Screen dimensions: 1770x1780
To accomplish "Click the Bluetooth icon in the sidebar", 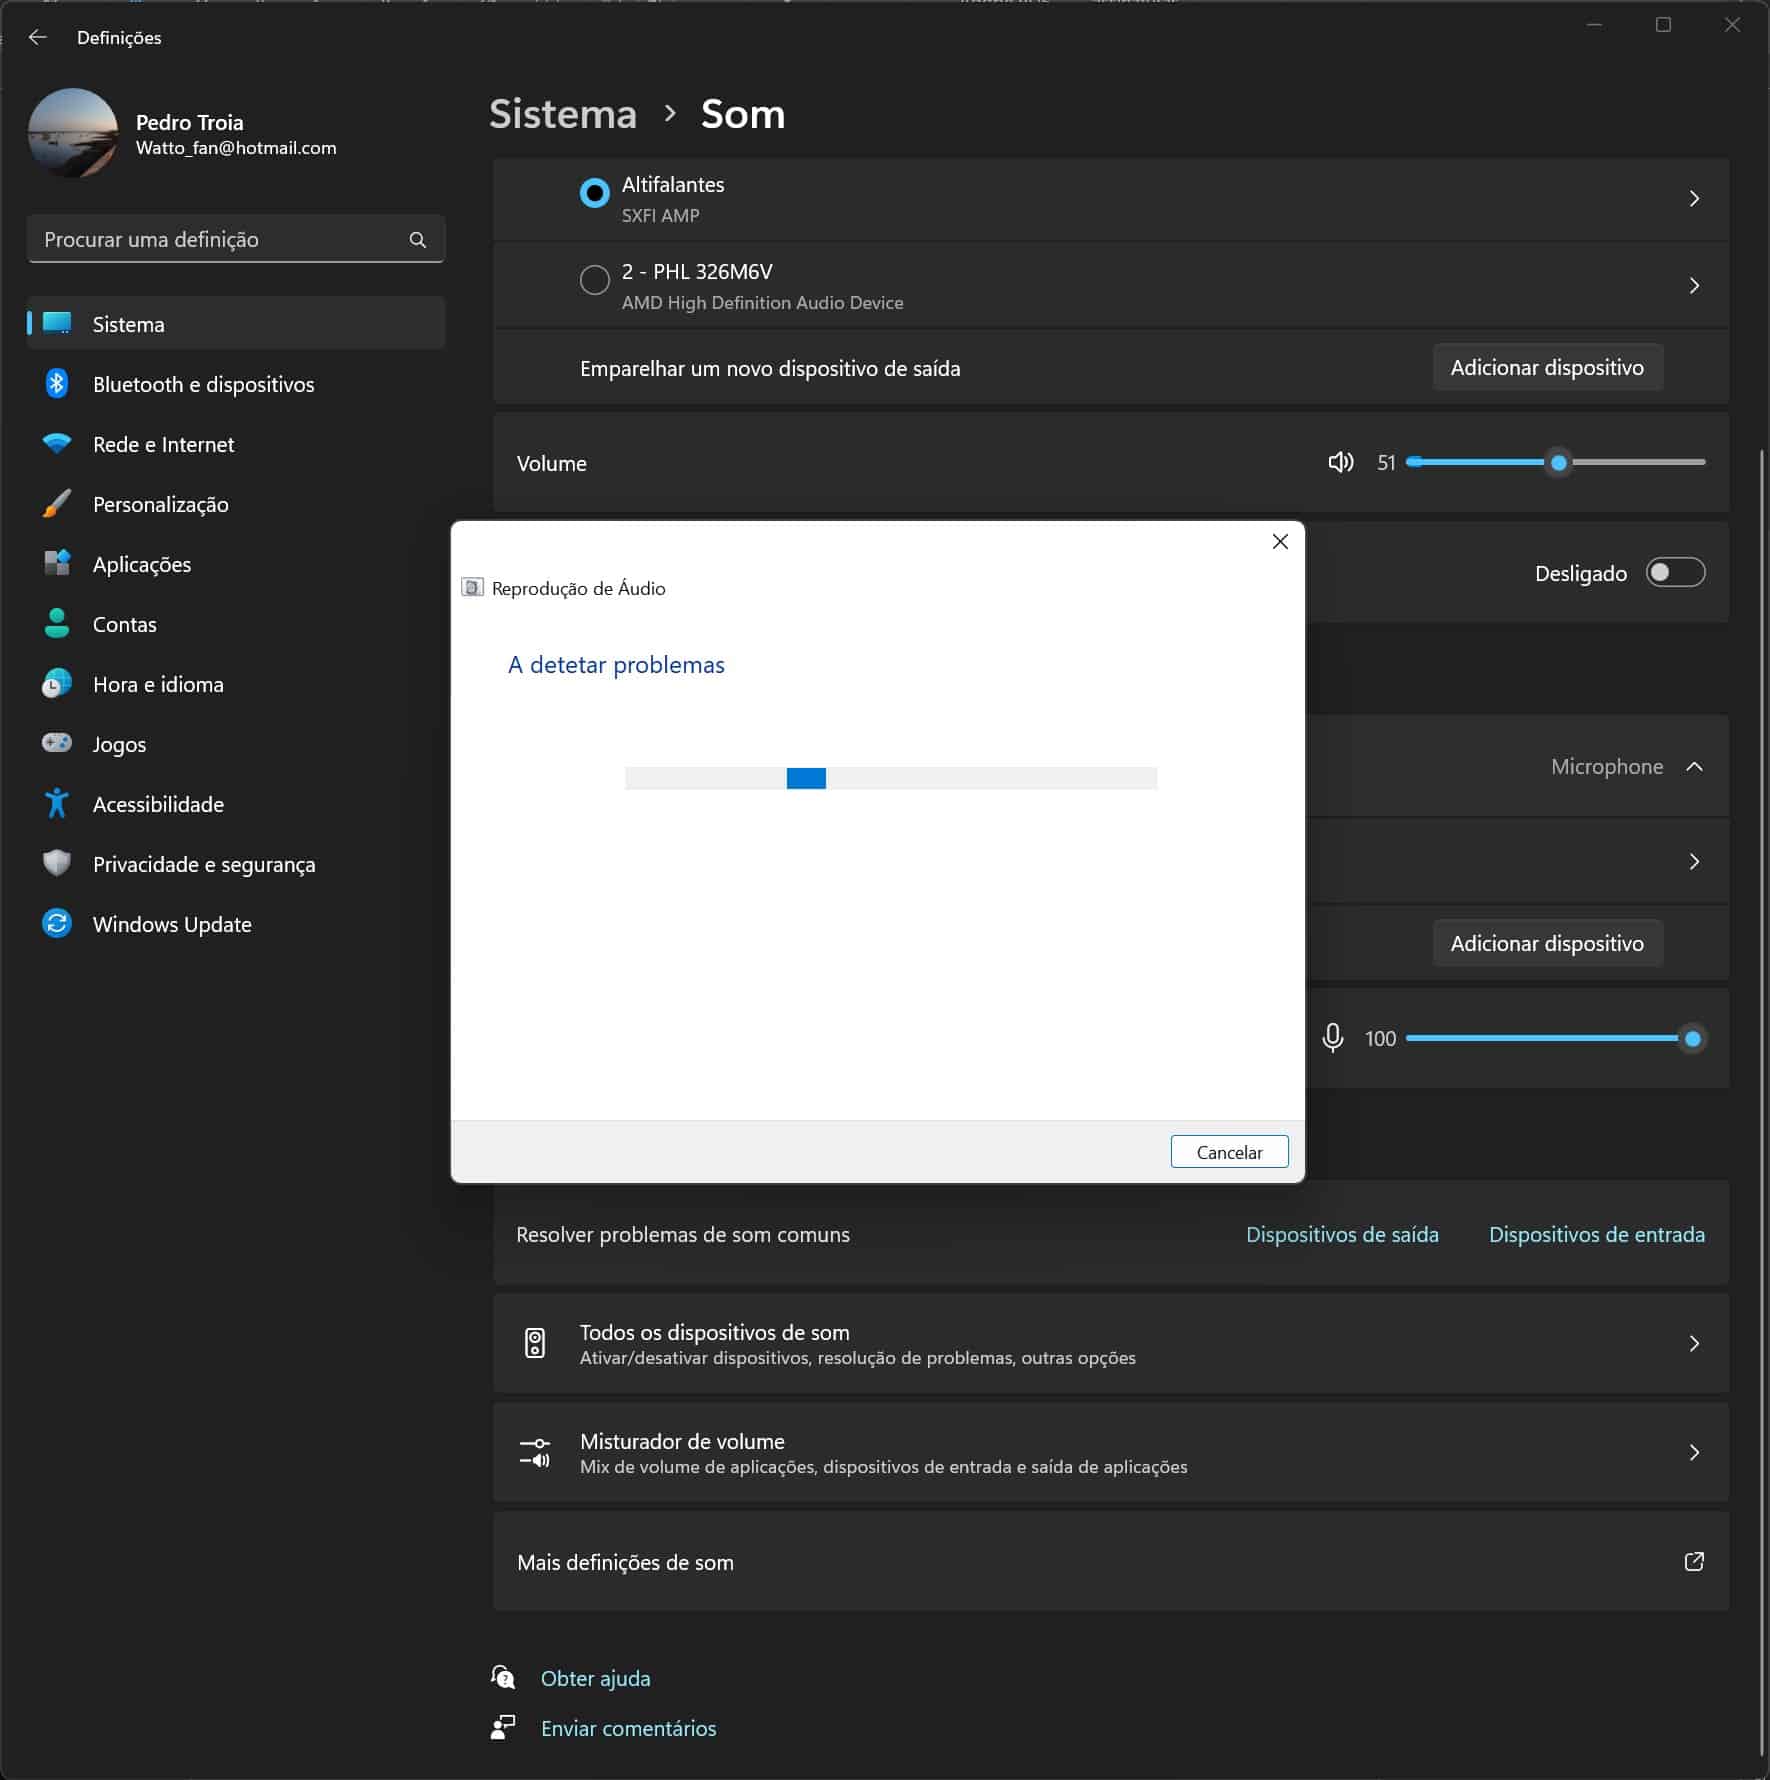I will coord(57,384).
